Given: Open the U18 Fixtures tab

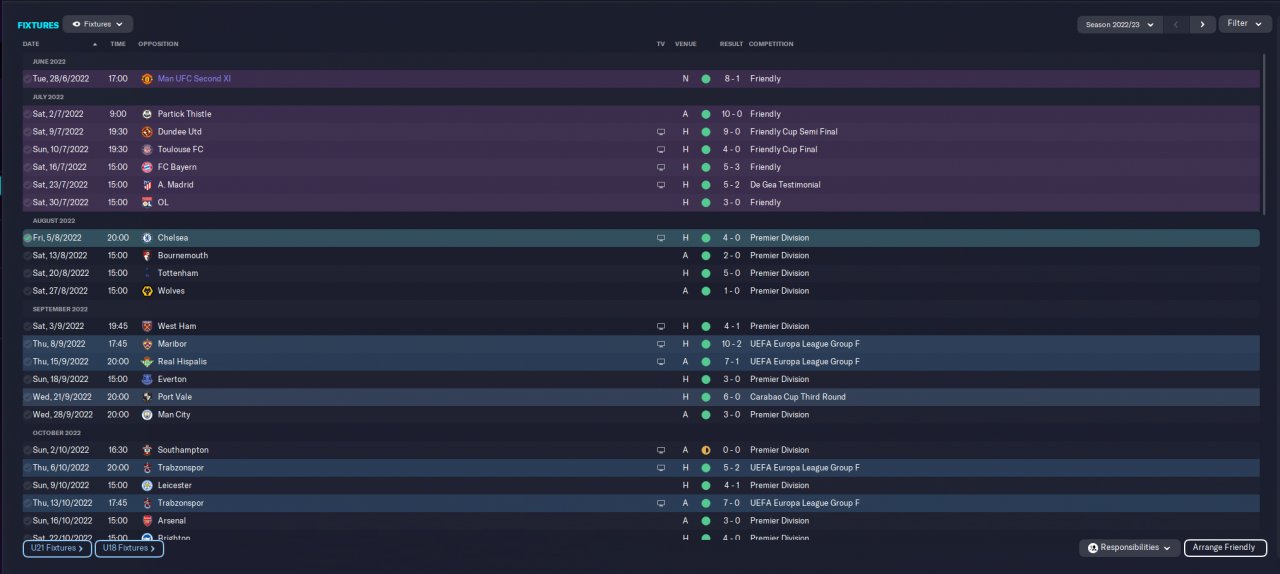Looking at the screenshot, I should pos(129,548).
